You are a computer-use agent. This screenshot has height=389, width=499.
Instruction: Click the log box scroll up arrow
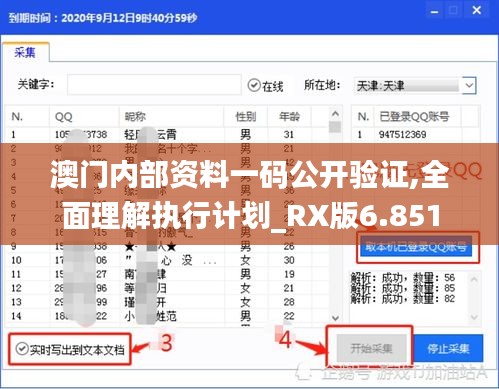click(x=474, y=279)
